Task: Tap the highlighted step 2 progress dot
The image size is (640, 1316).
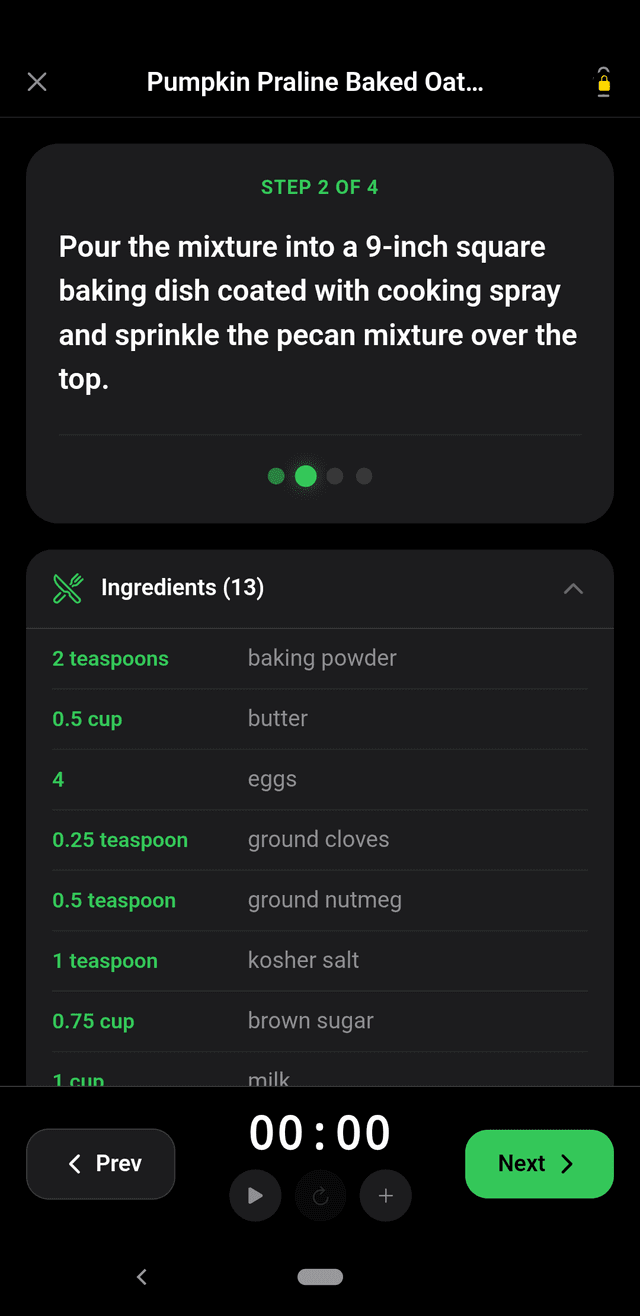Action: coord(305,476)
